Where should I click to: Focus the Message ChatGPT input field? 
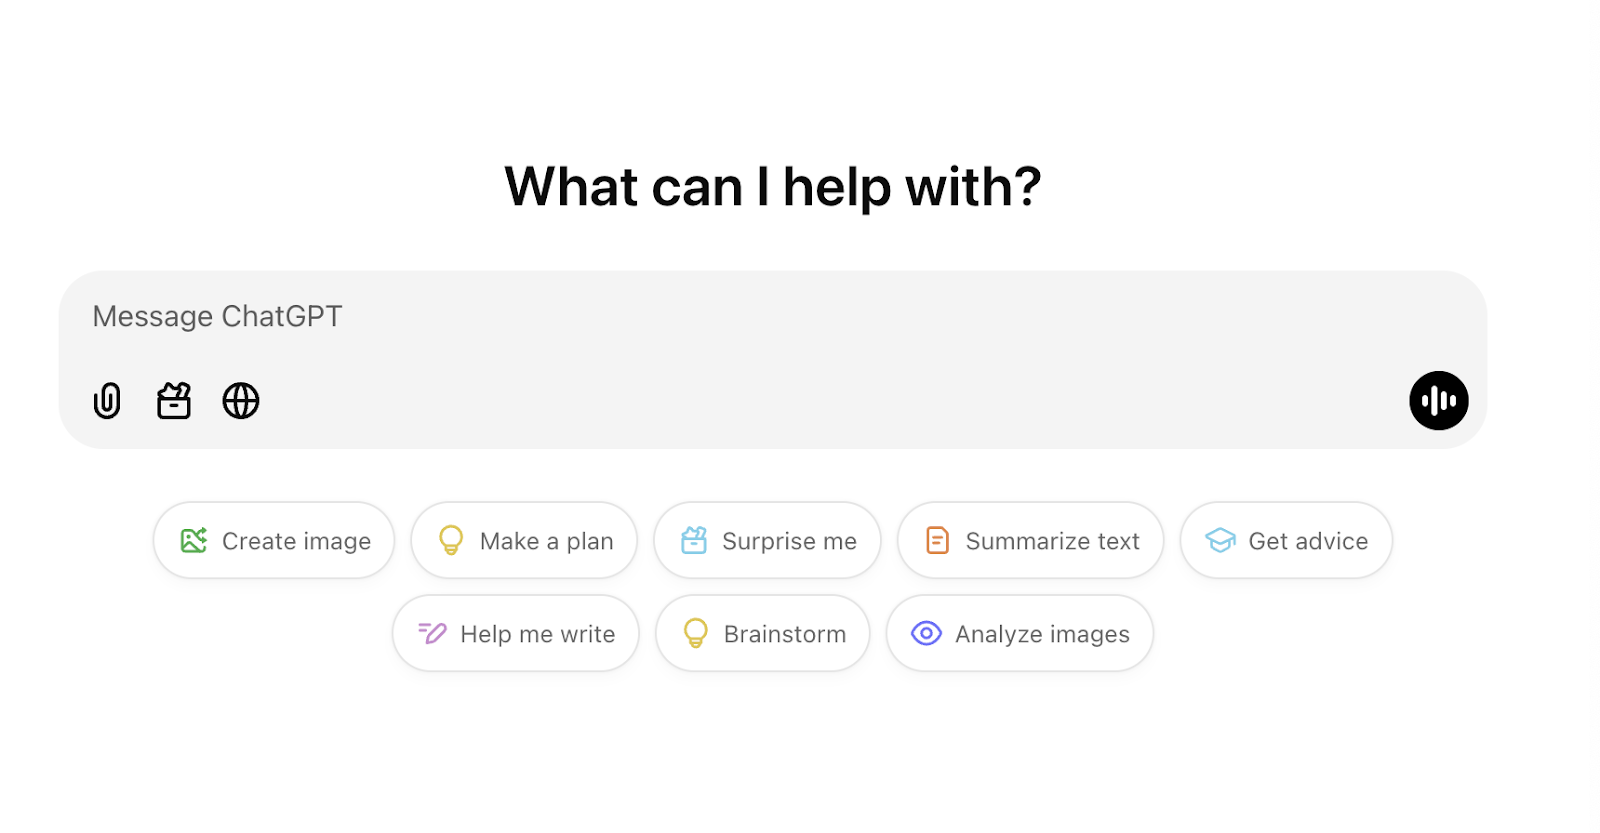point(700,317)
